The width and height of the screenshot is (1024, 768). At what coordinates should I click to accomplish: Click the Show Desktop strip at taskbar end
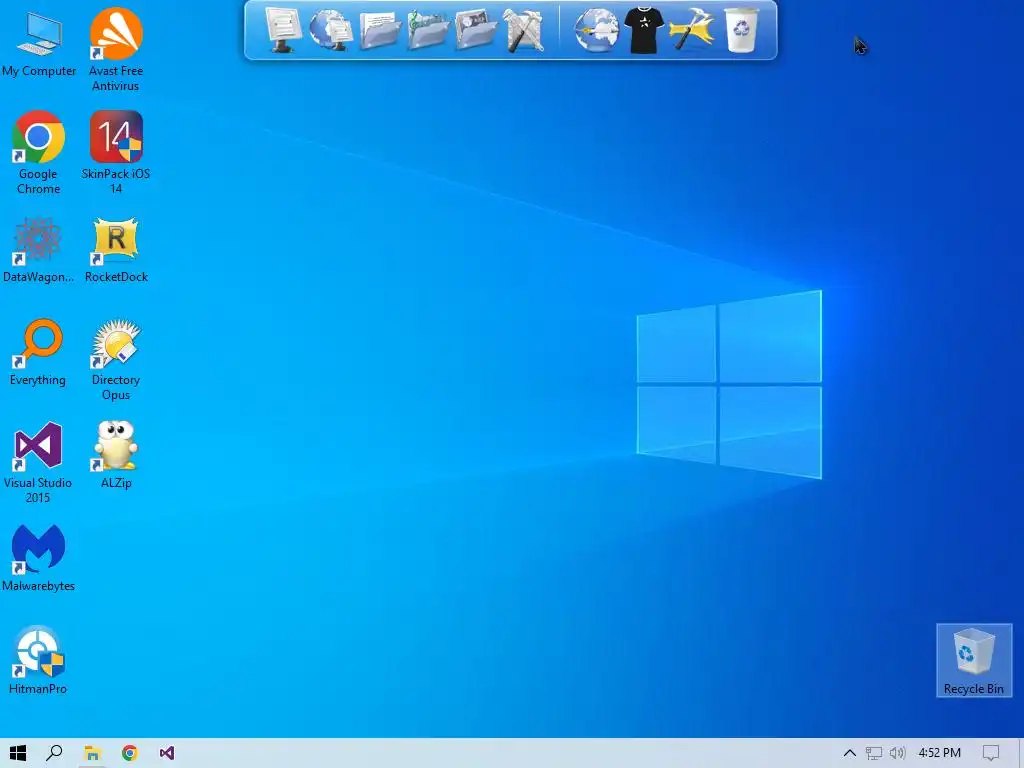[x=1021, y=753]
